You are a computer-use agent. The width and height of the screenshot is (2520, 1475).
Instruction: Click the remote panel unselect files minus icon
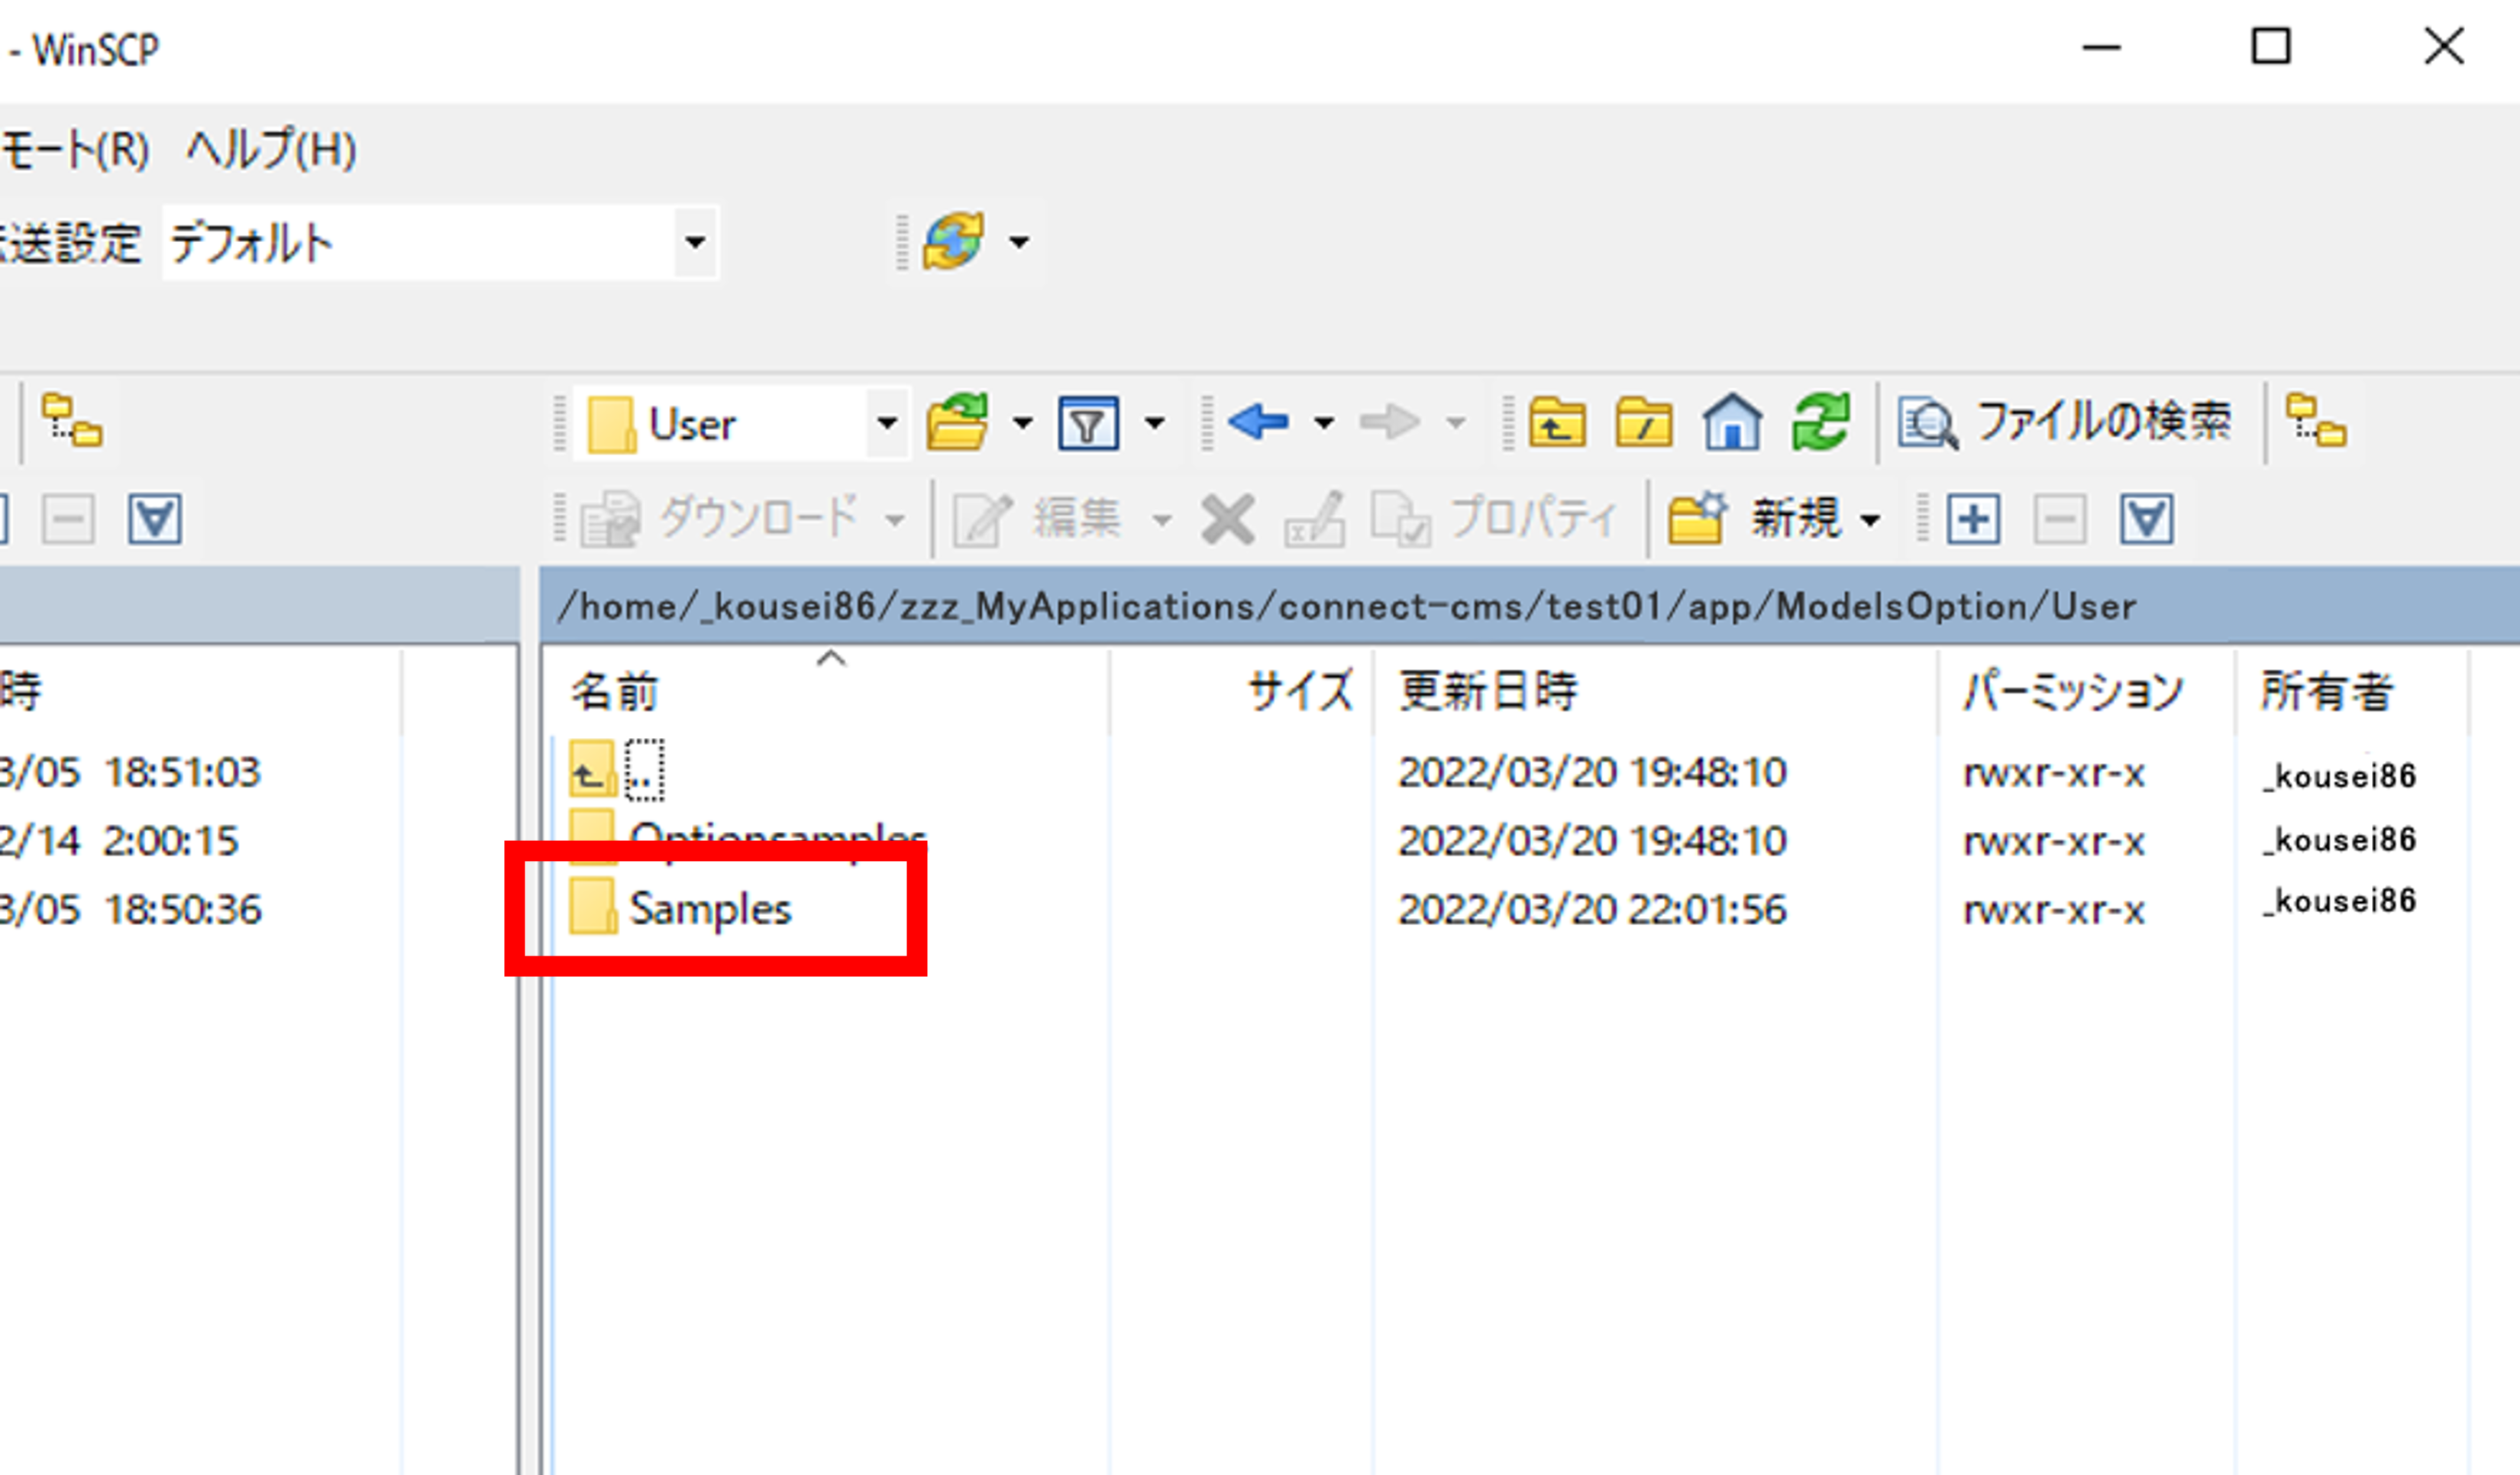click(x=2060, y=519)
